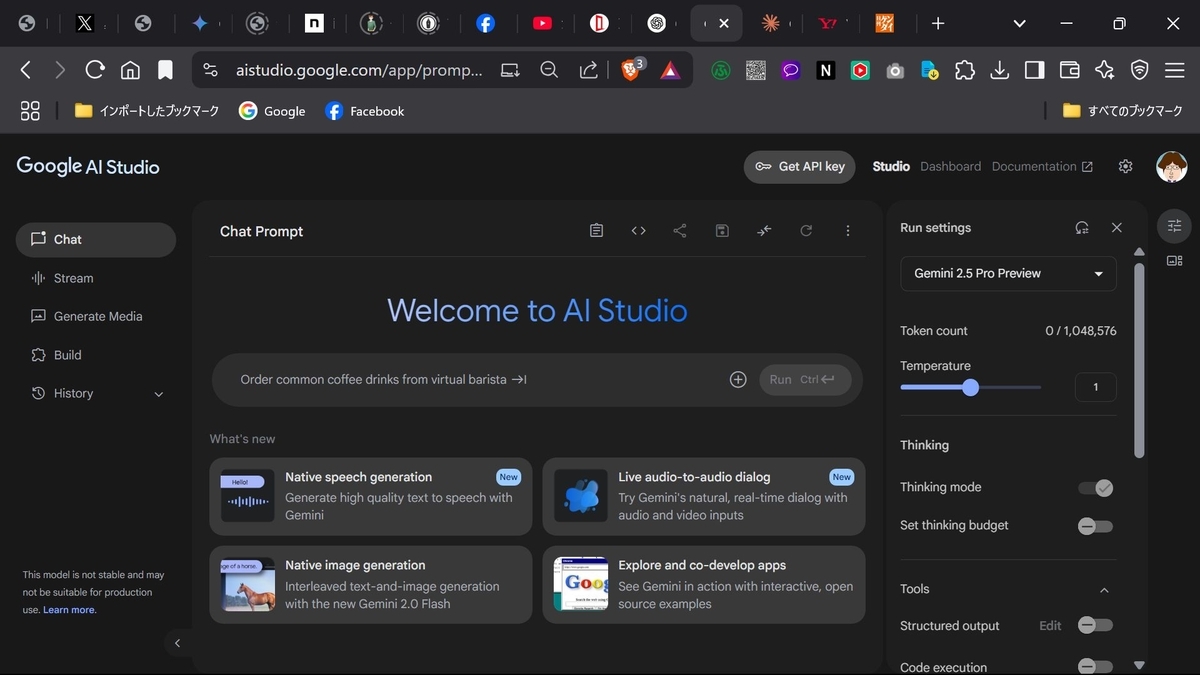This screenshot has width=1200, height=675.
Task: Click Edit next to Structured output
Action: pyautogui.click(x=1050, y=626)
